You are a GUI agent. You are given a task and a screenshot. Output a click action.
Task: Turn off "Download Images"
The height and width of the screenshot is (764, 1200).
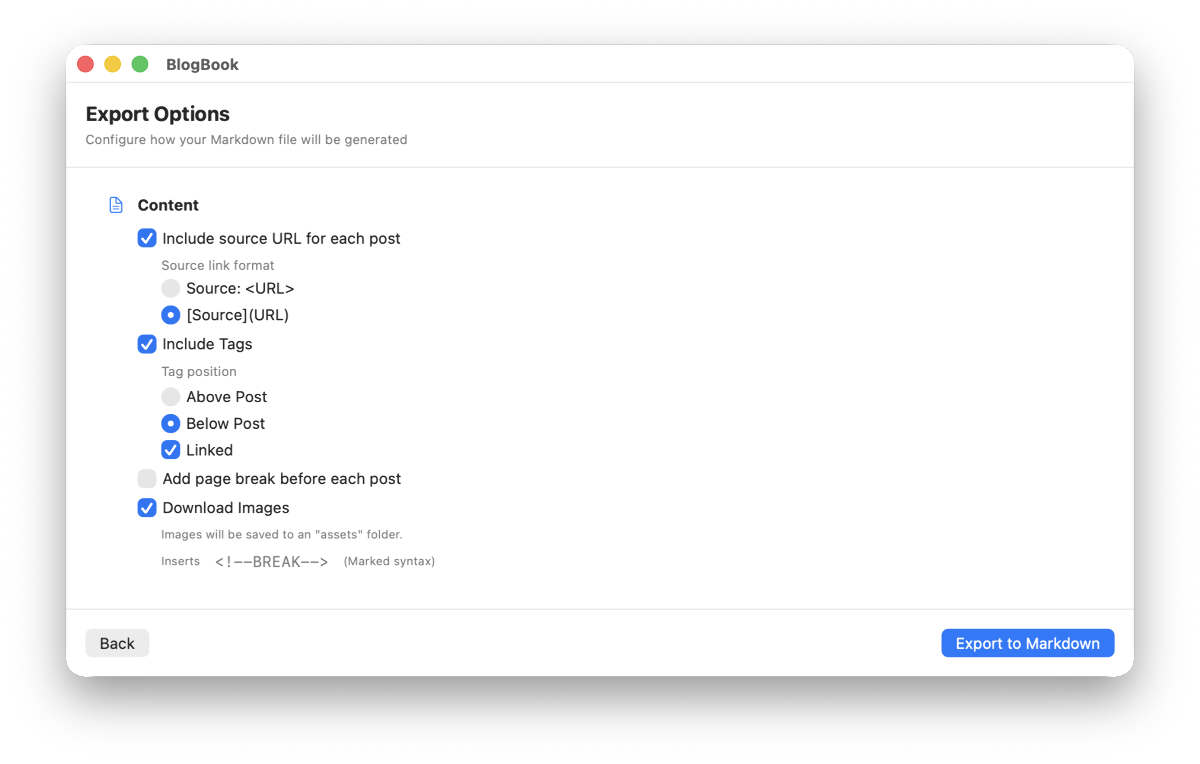[147, 508]
